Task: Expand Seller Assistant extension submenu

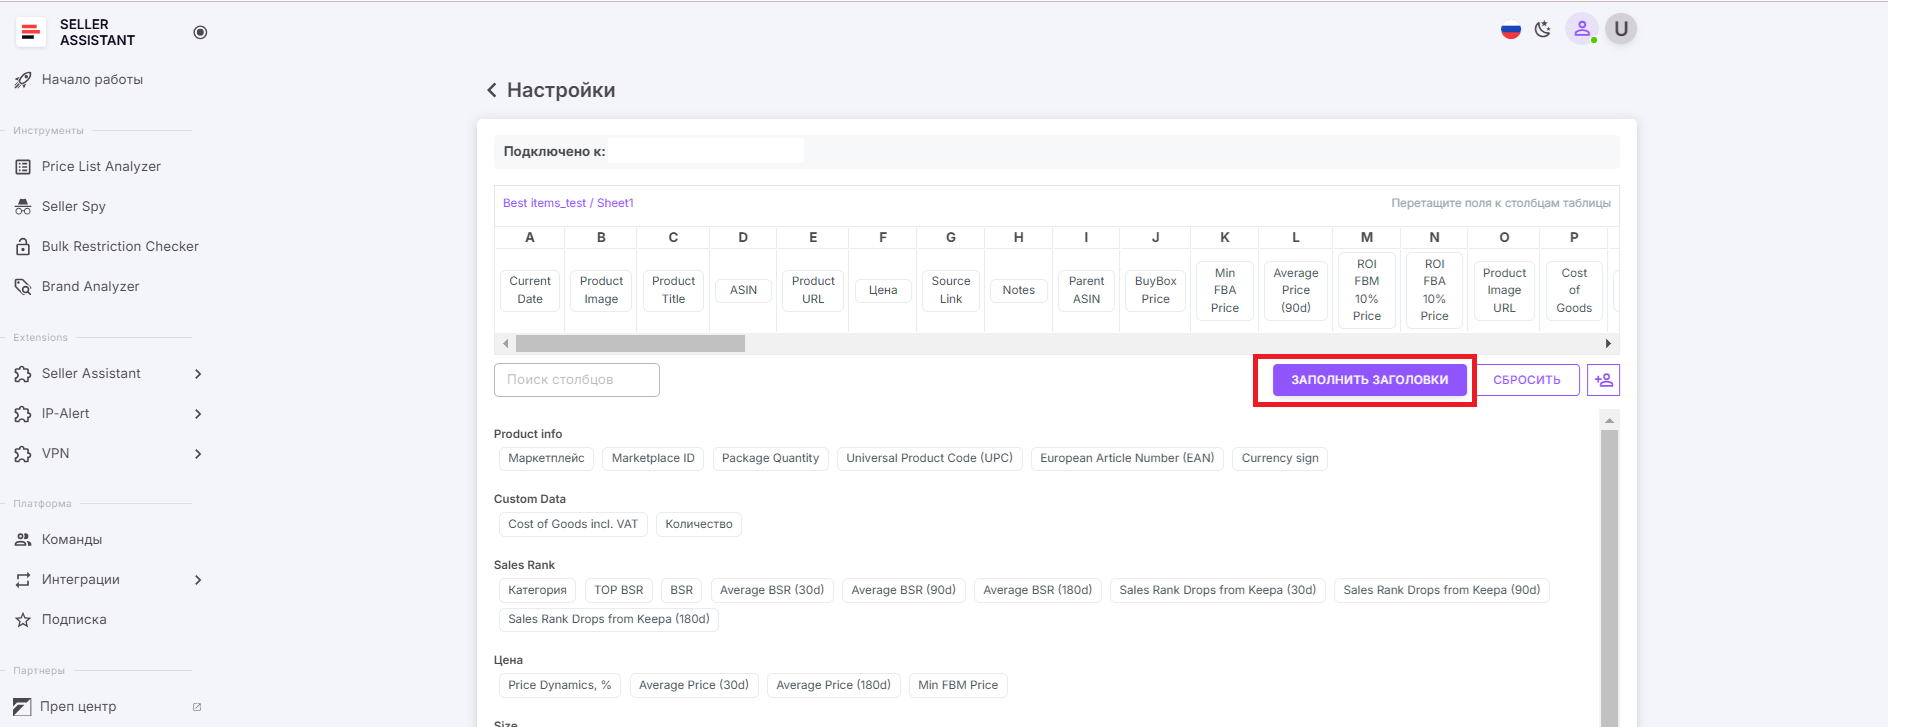Action: click(x=198, y=374)
